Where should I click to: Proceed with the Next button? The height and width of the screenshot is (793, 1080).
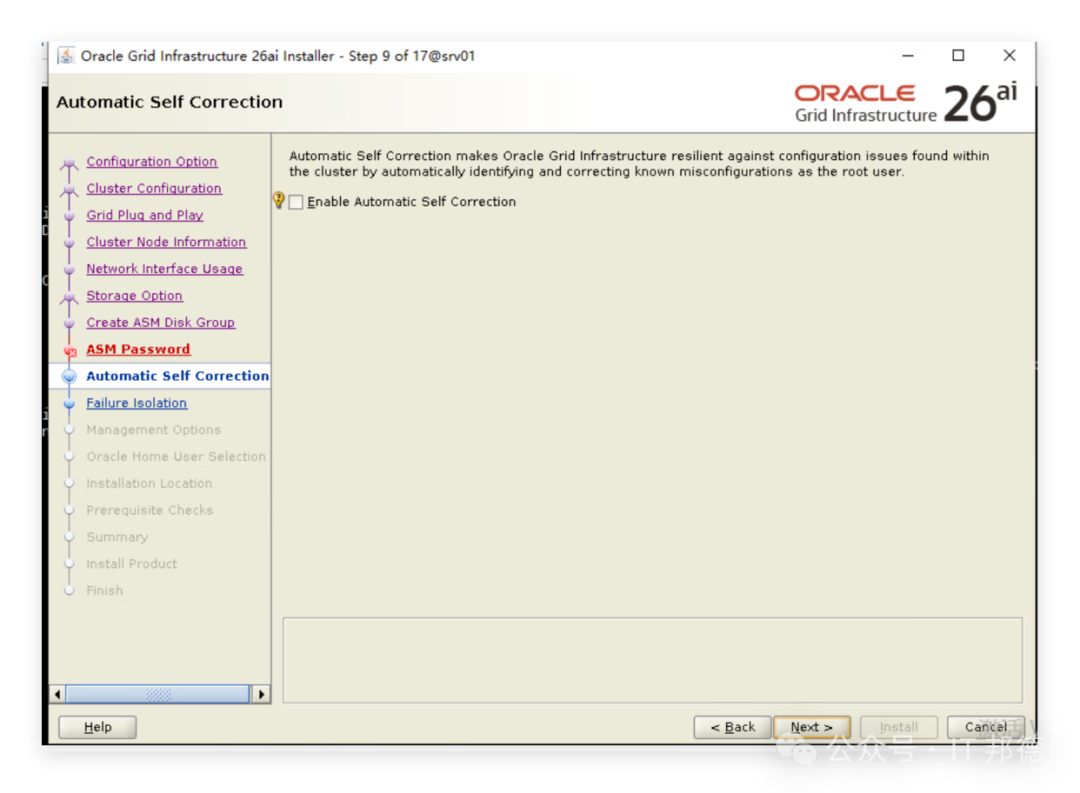812,727
